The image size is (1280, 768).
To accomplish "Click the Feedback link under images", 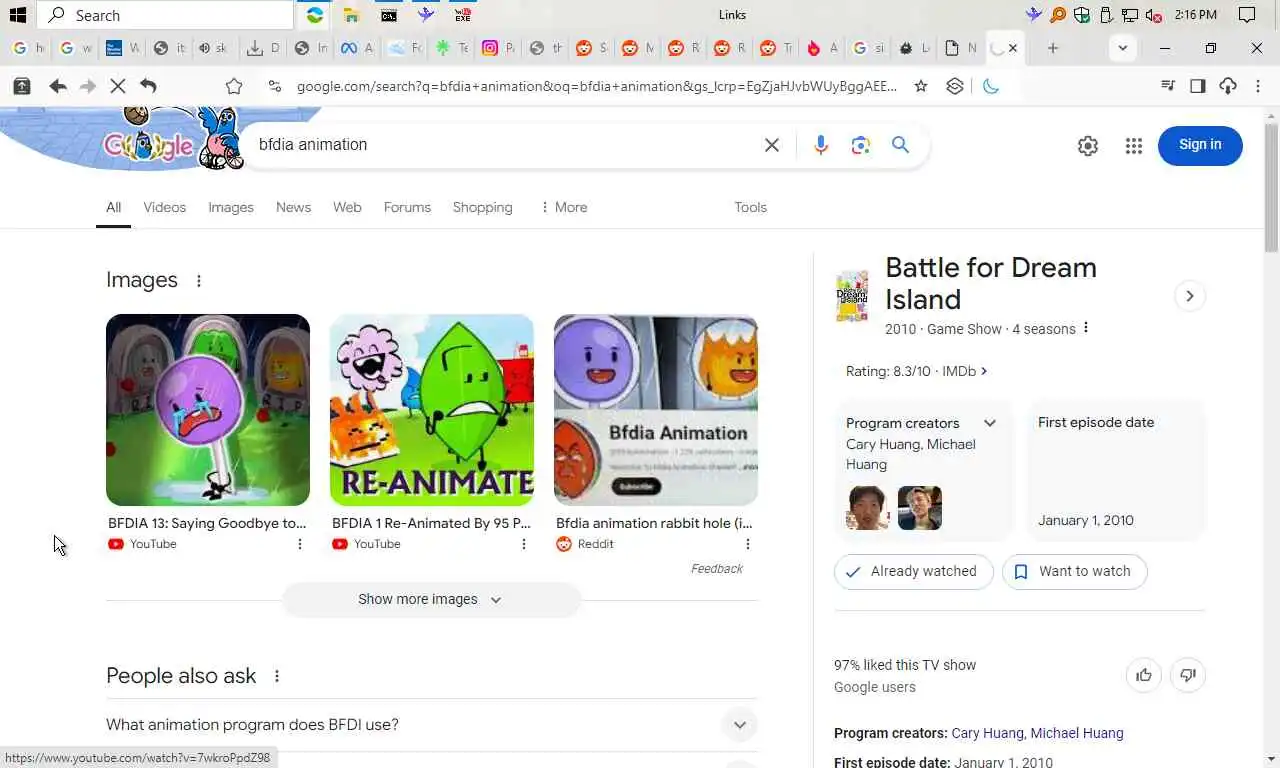I will click(x=717, y=569).
